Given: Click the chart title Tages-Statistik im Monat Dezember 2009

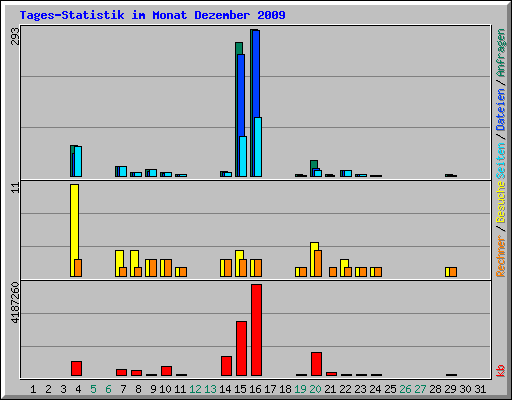Looking at the screenshot, I should (152, 15).
